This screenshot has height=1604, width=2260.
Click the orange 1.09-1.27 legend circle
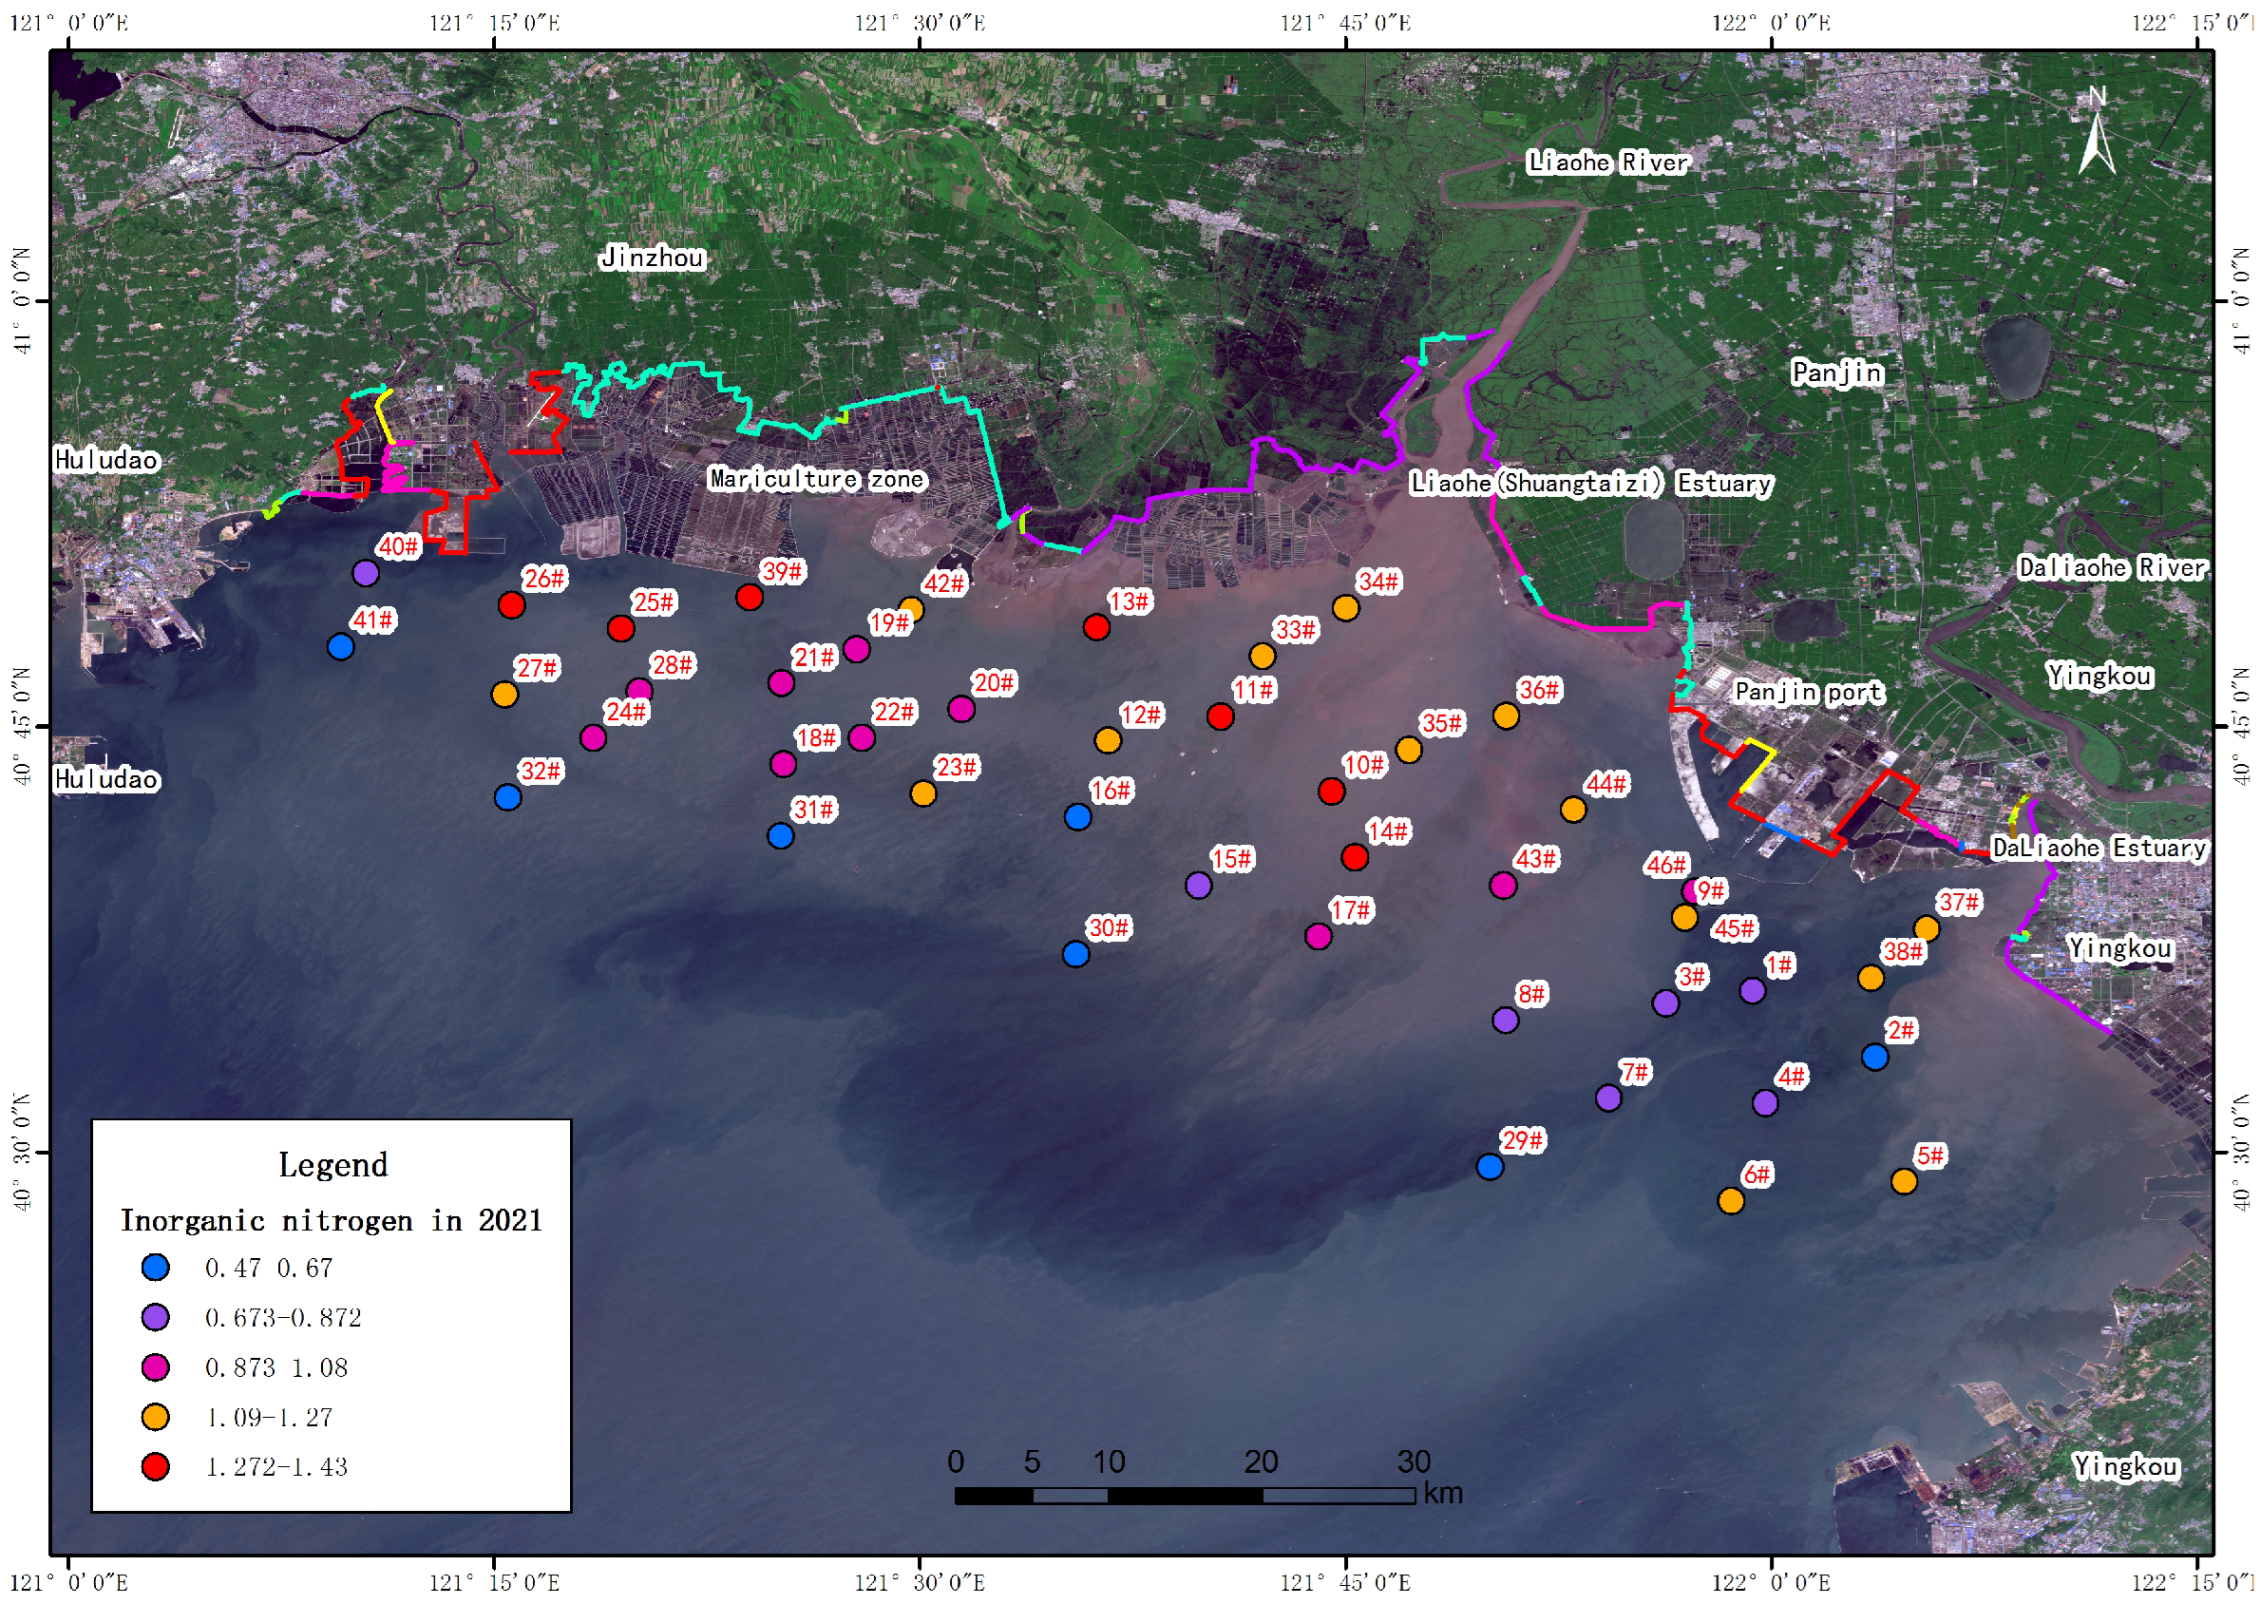tap(155, 1417)
